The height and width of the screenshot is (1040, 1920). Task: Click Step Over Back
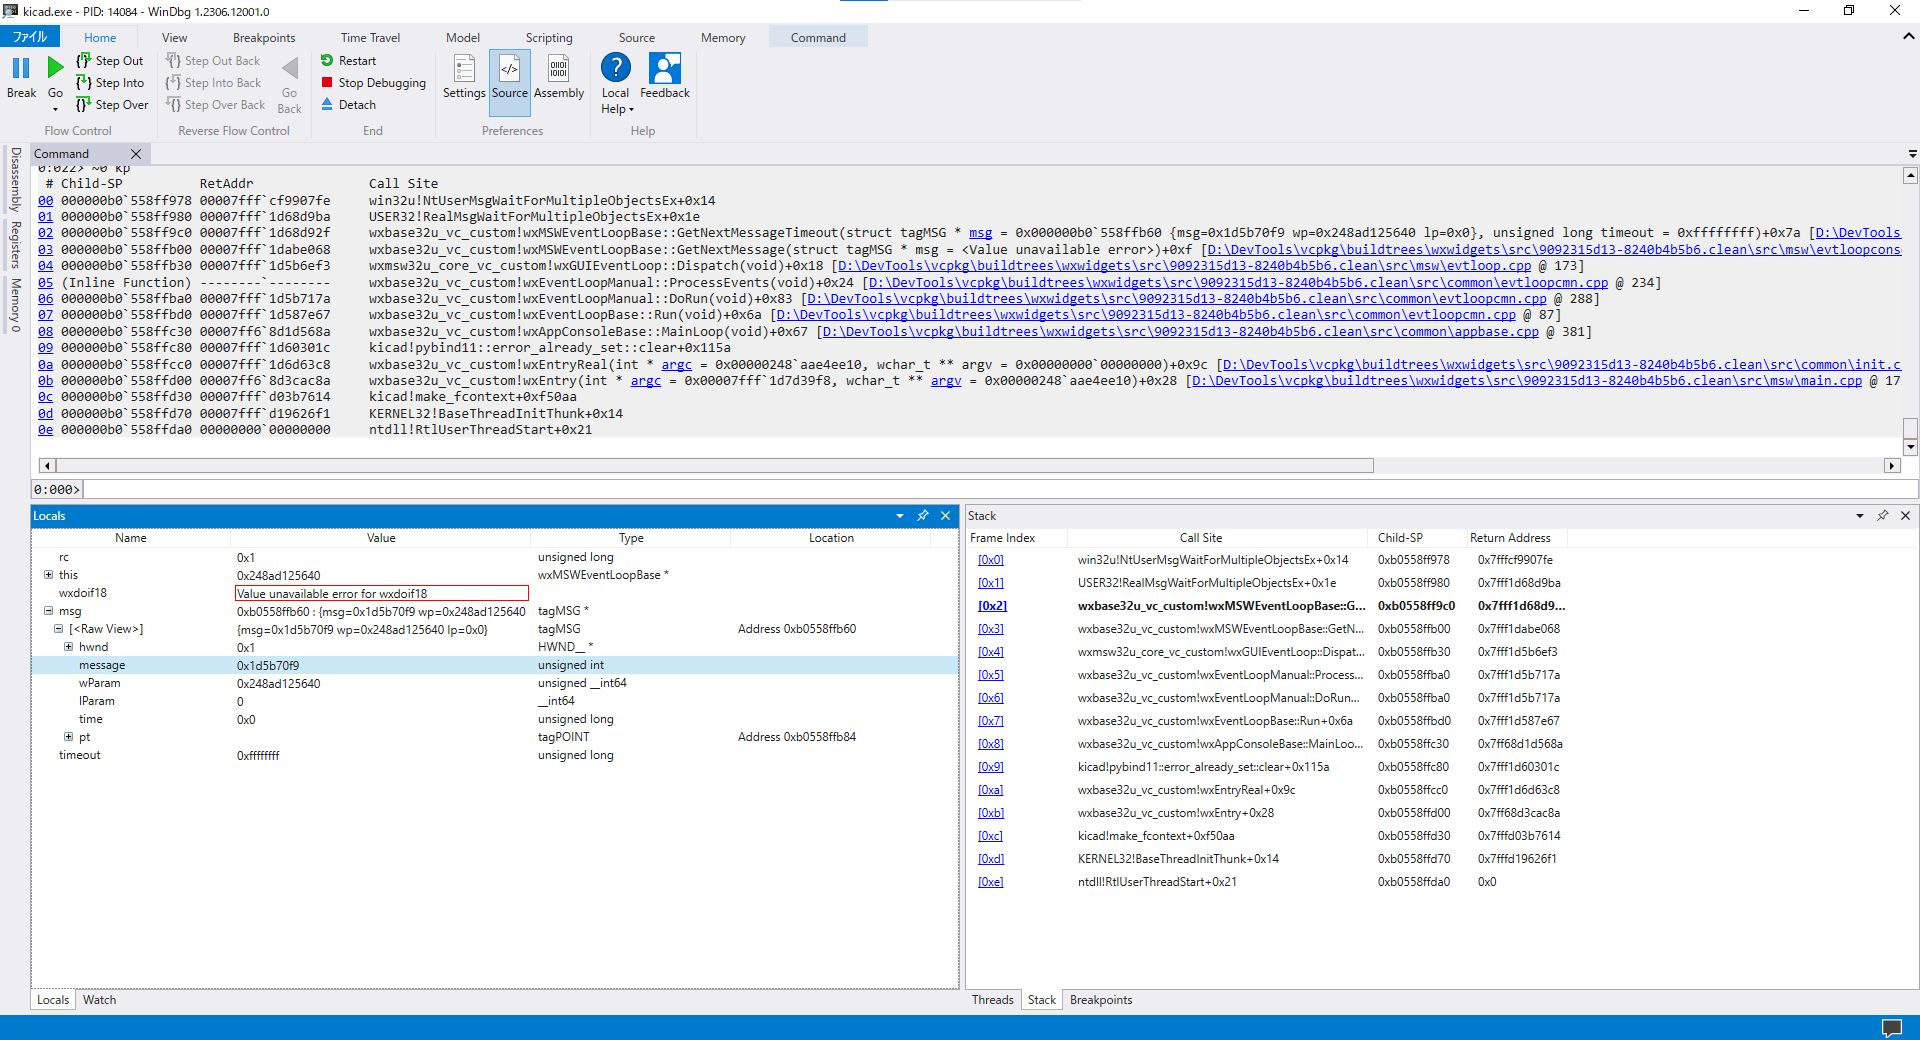215,105
